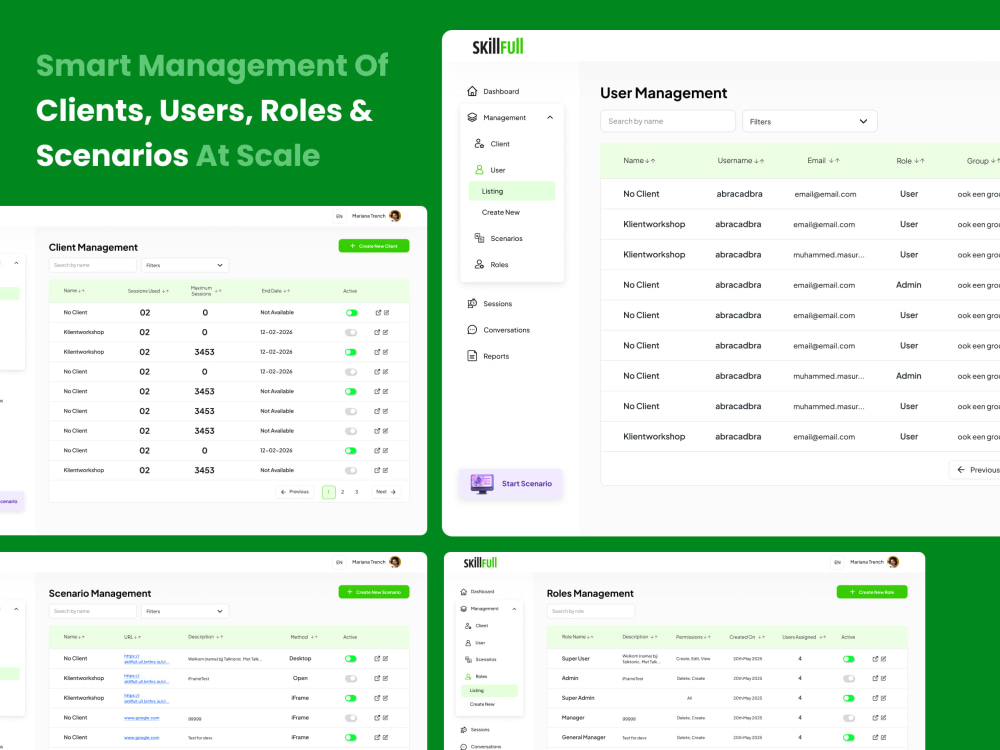Screen dimensions: 1000x750
Task: Open the Filters dropdown in User Management
Action: click(x=809, y=121)
